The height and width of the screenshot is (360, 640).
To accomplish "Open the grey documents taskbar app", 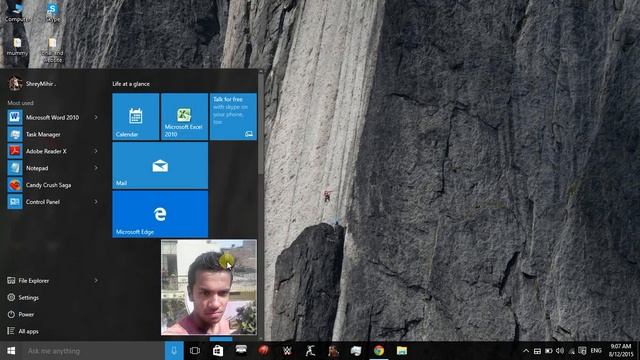I will click(356, 351).
